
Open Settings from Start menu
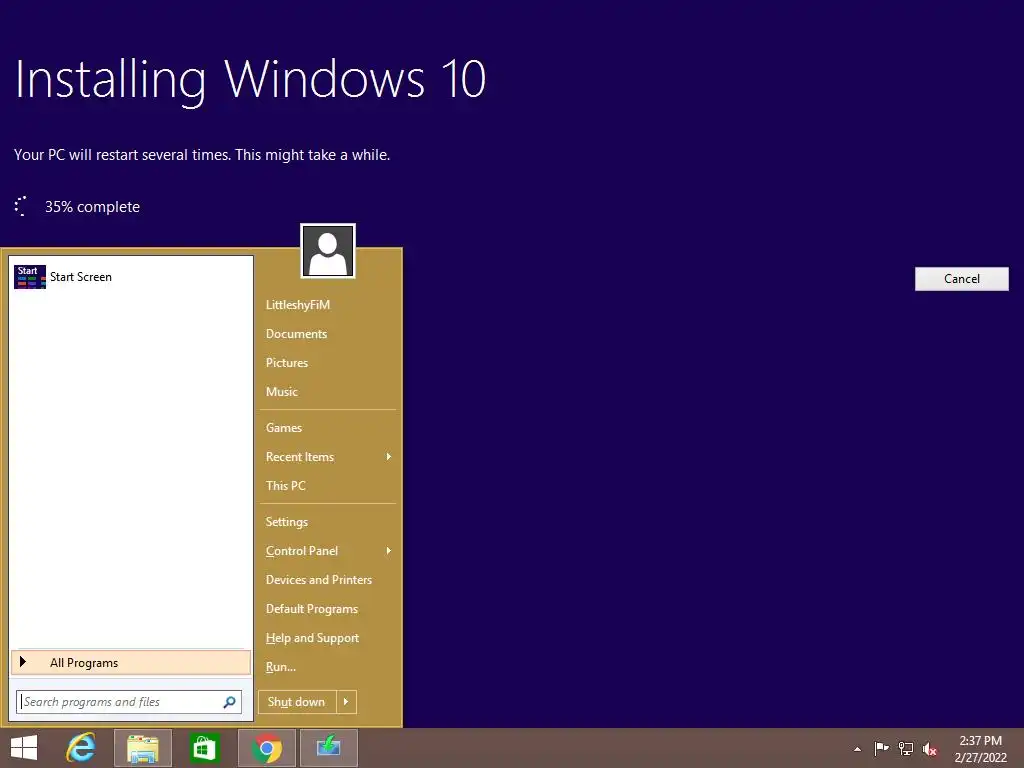pyautogui.click(x=287, y=522)
